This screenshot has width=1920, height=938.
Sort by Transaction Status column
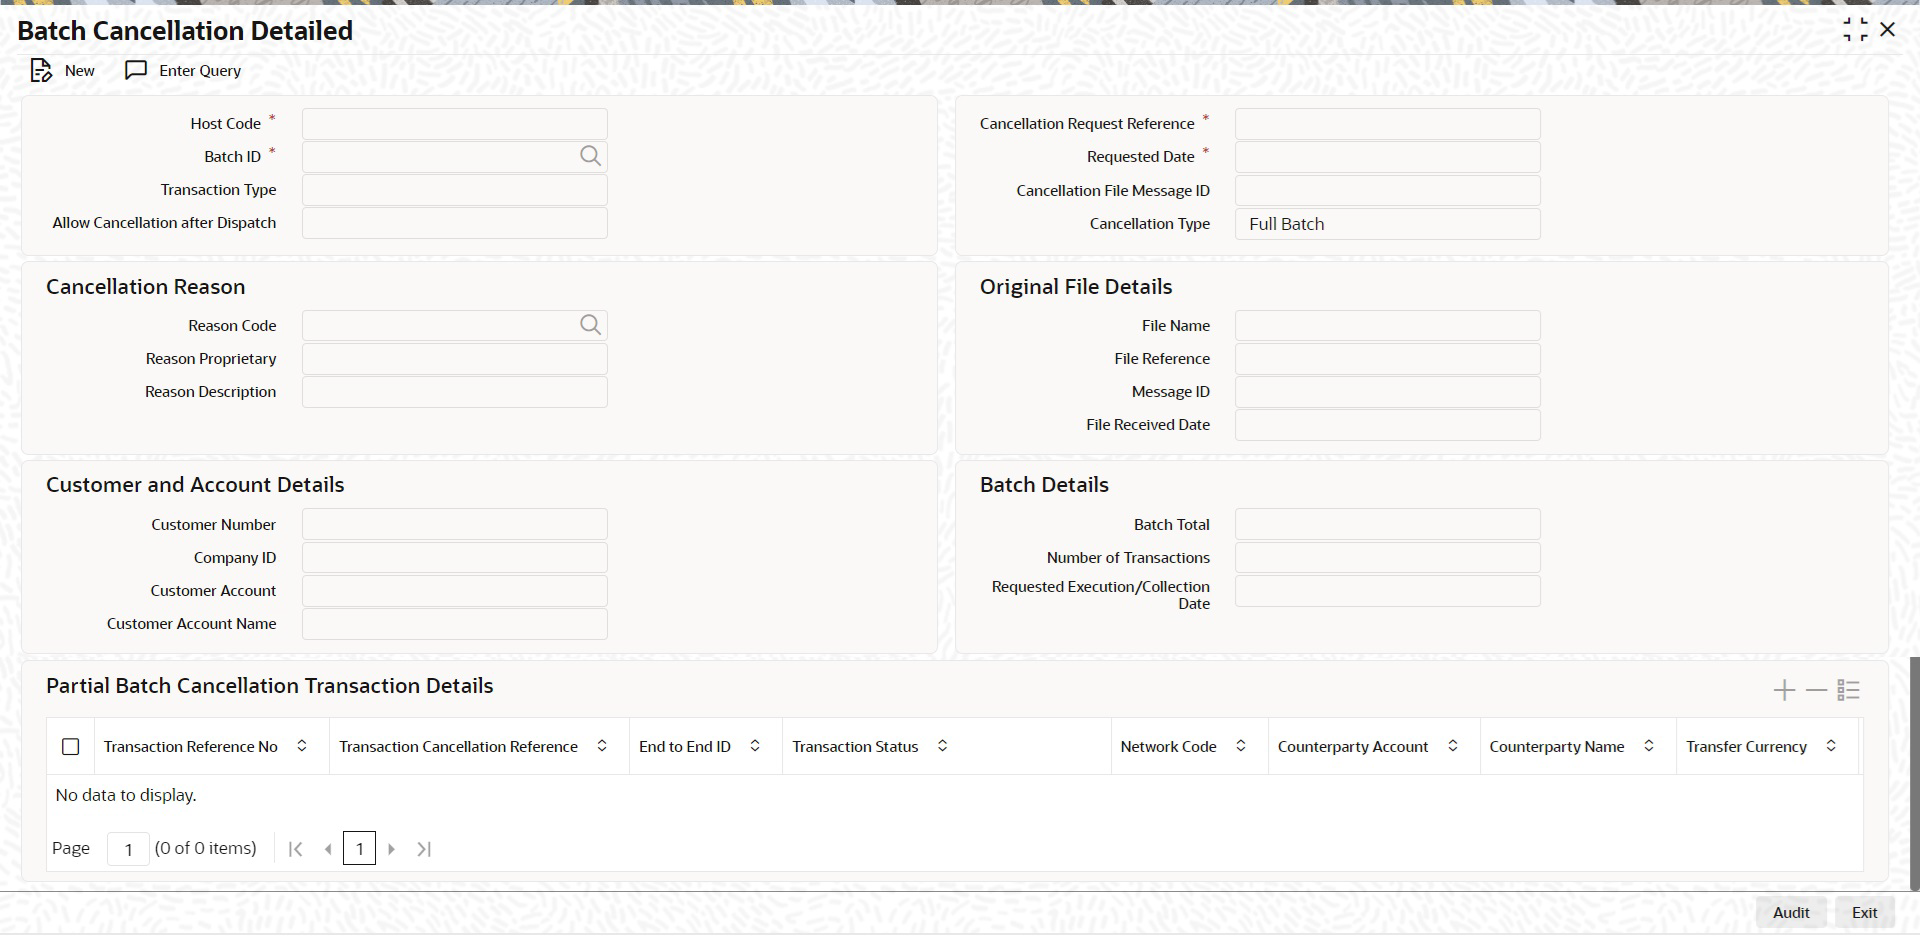pyautogui.click(x=942, y=746)
